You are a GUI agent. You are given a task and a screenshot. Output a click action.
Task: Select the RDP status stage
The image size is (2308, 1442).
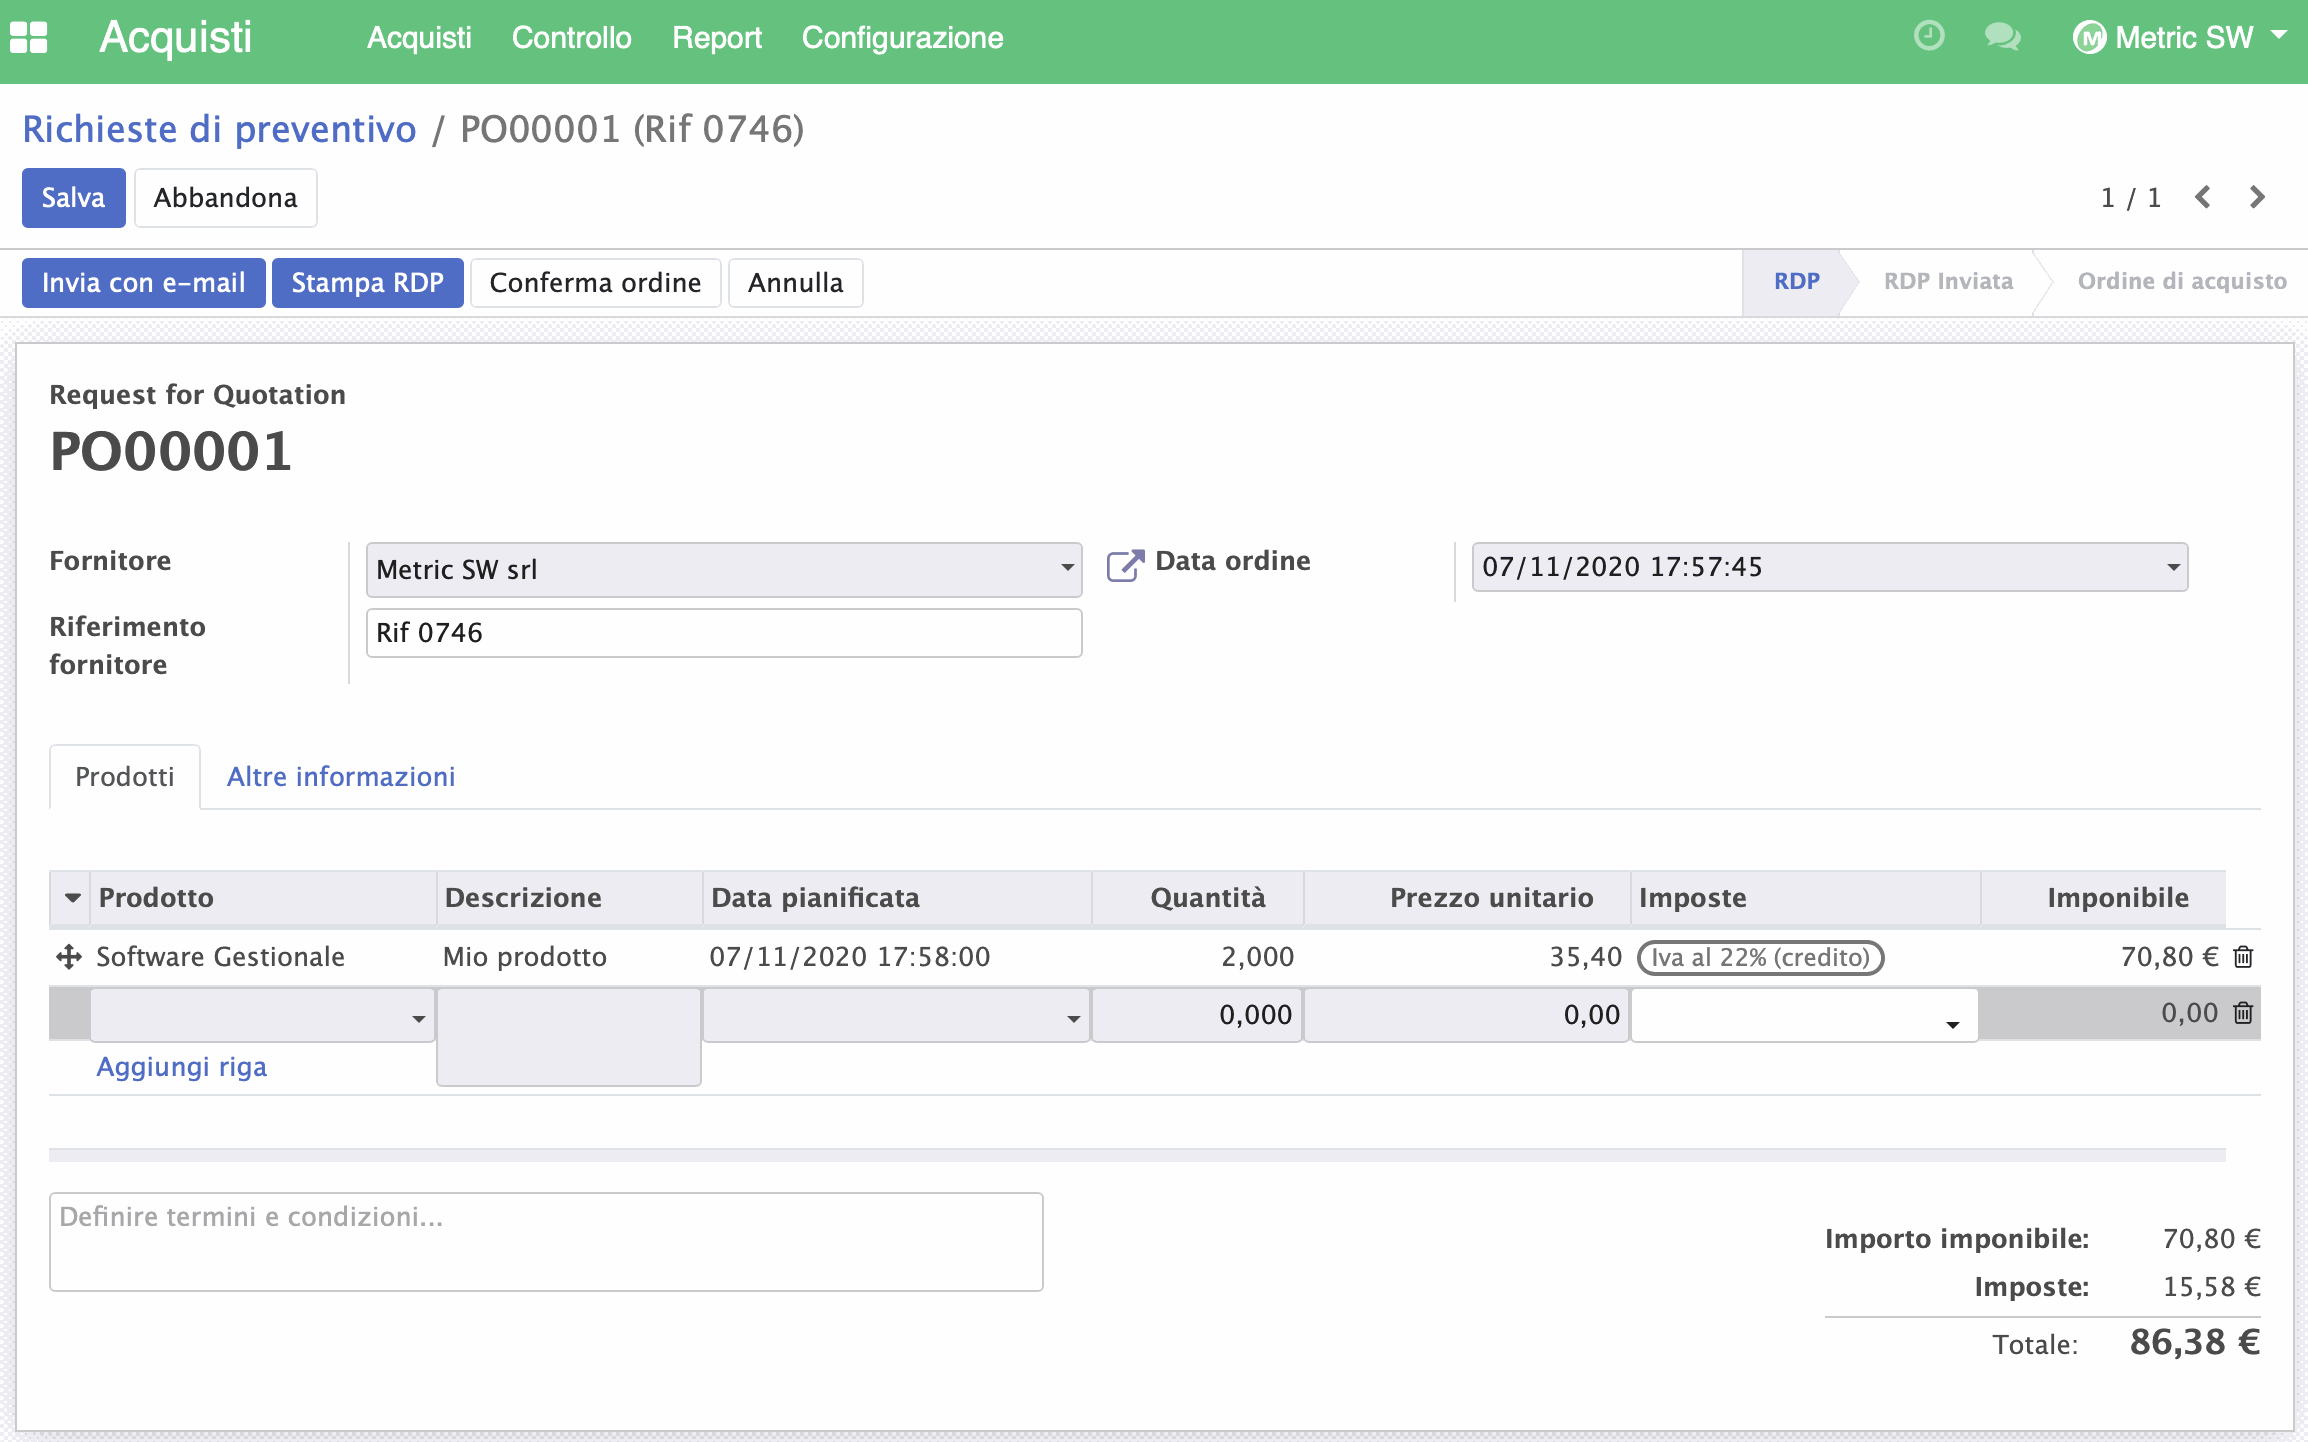[x=1796, y=282]
